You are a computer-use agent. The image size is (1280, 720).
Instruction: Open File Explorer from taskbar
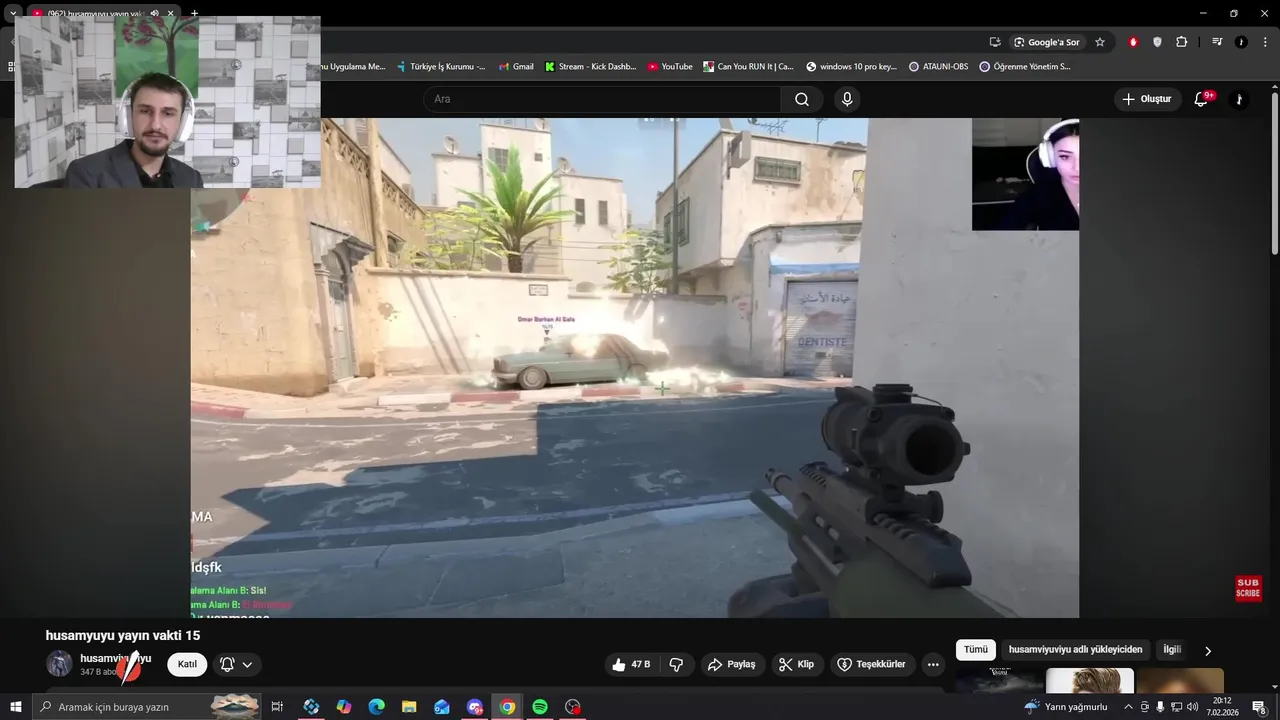[x=409, y=707]
